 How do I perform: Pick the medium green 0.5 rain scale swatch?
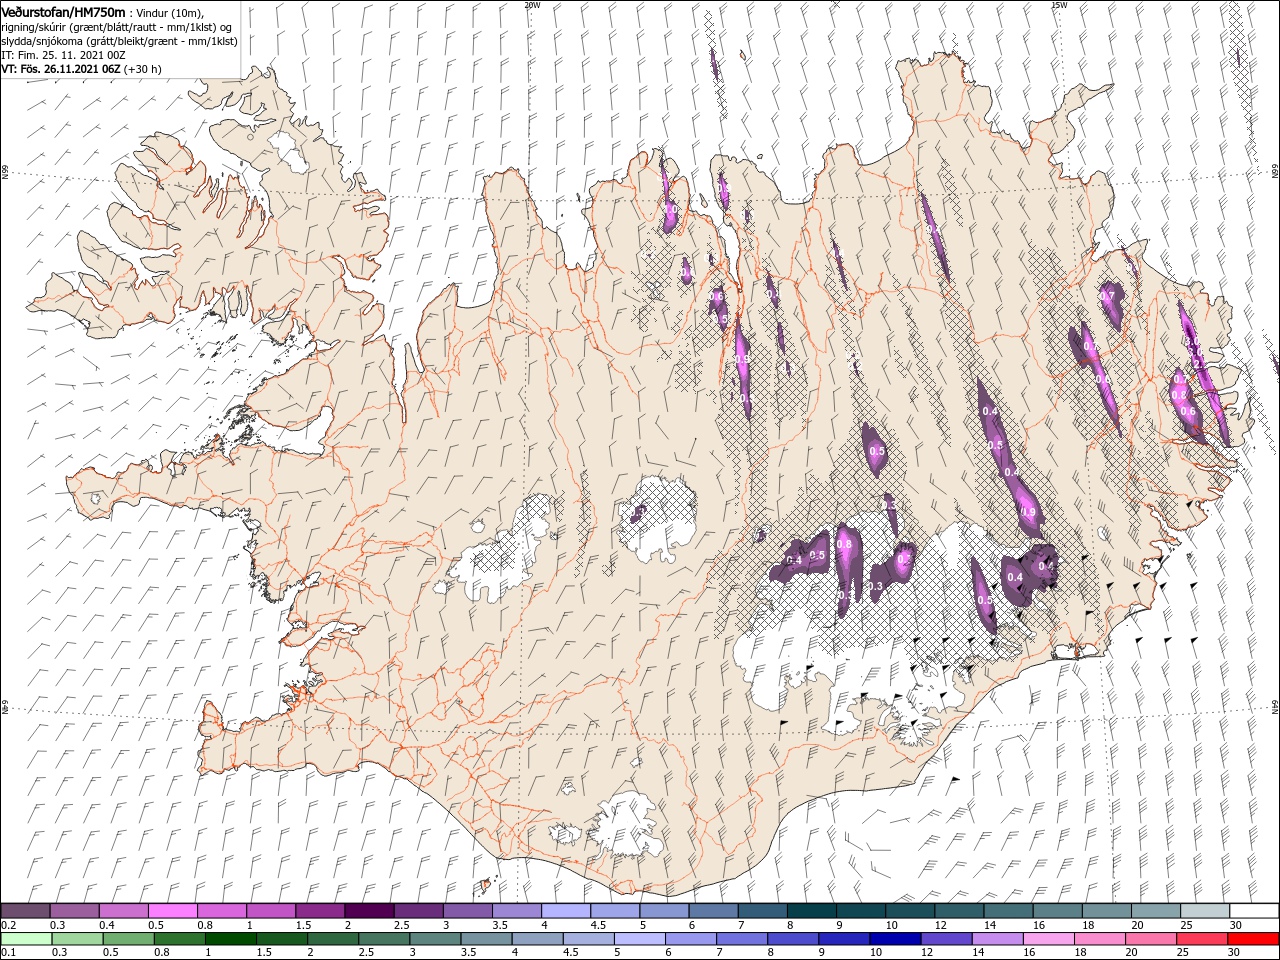[128, 938]
